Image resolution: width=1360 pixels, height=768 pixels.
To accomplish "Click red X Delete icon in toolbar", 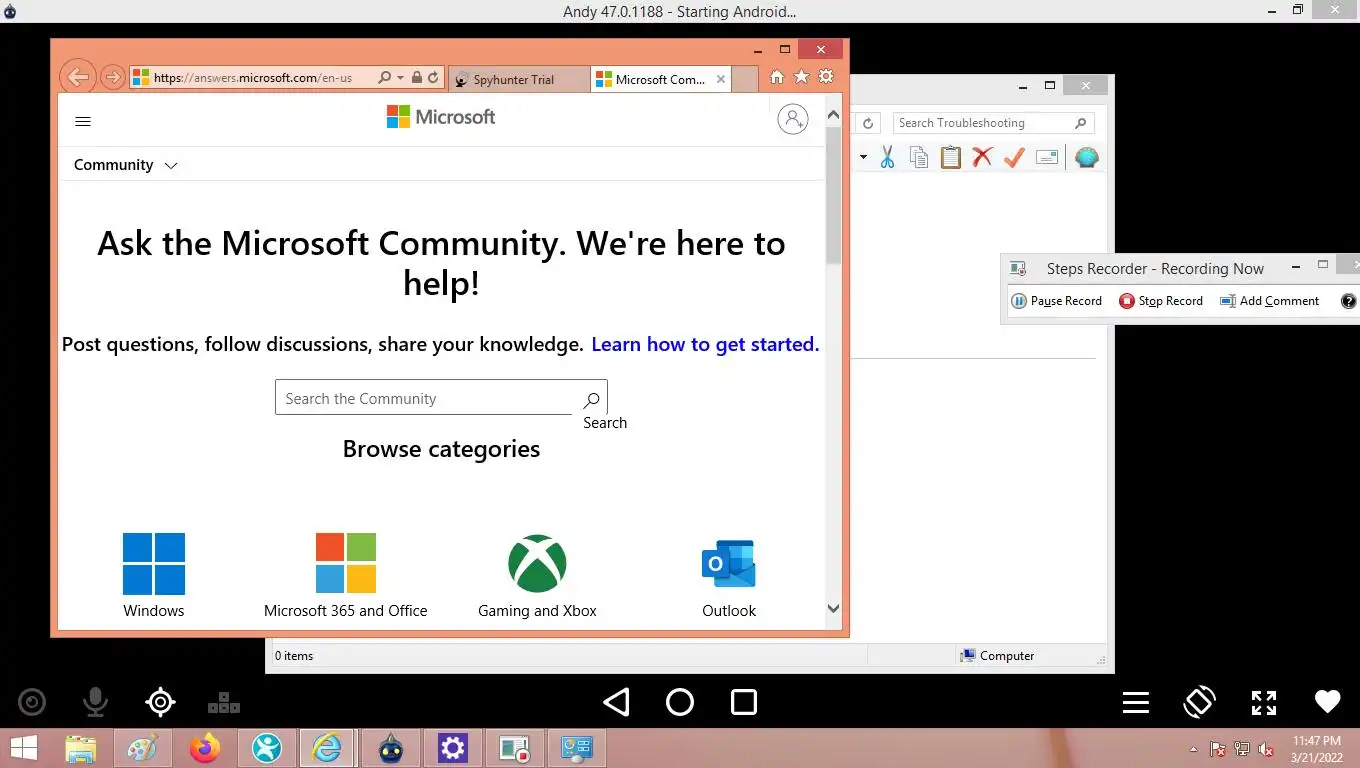I will (x=982, y=157).
